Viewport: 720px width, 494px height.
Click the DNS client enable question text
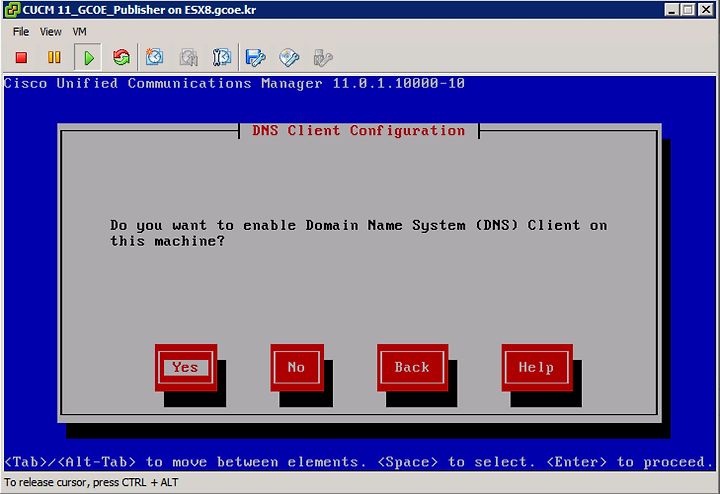click(359, 233)
